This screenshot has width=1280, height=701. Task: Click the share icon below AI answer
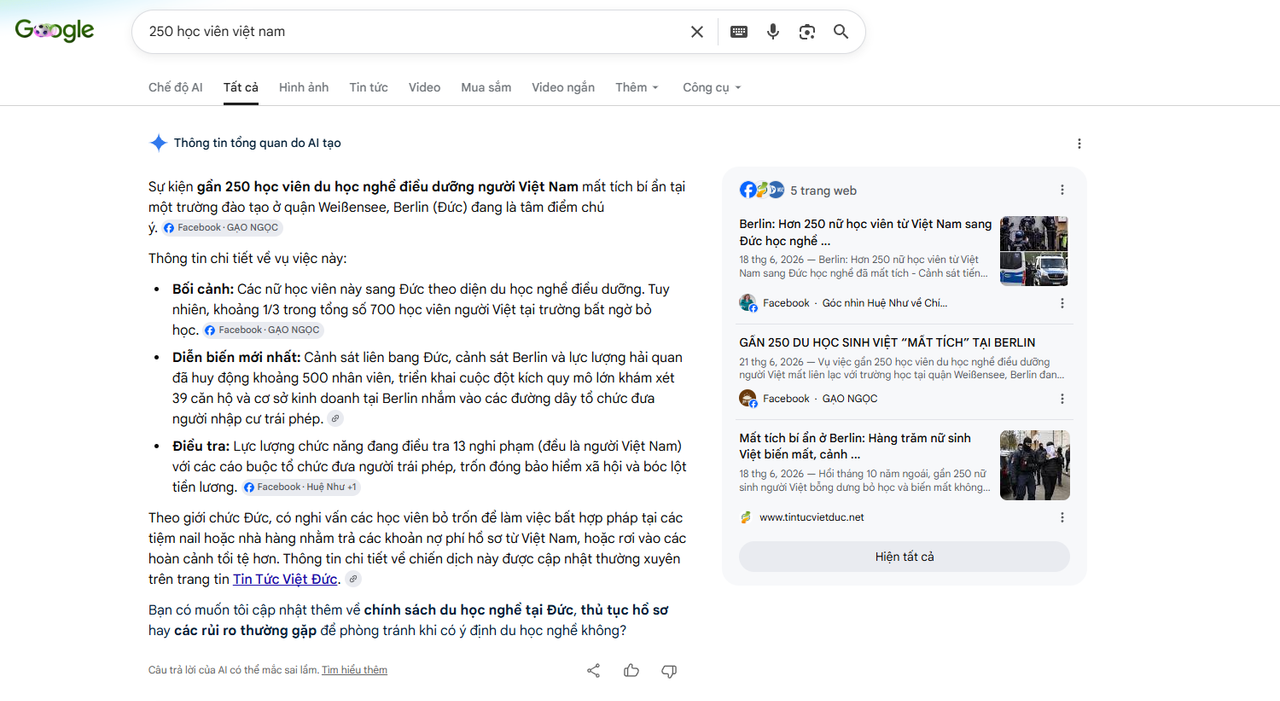pyautogui.click(x=593, y=670)
